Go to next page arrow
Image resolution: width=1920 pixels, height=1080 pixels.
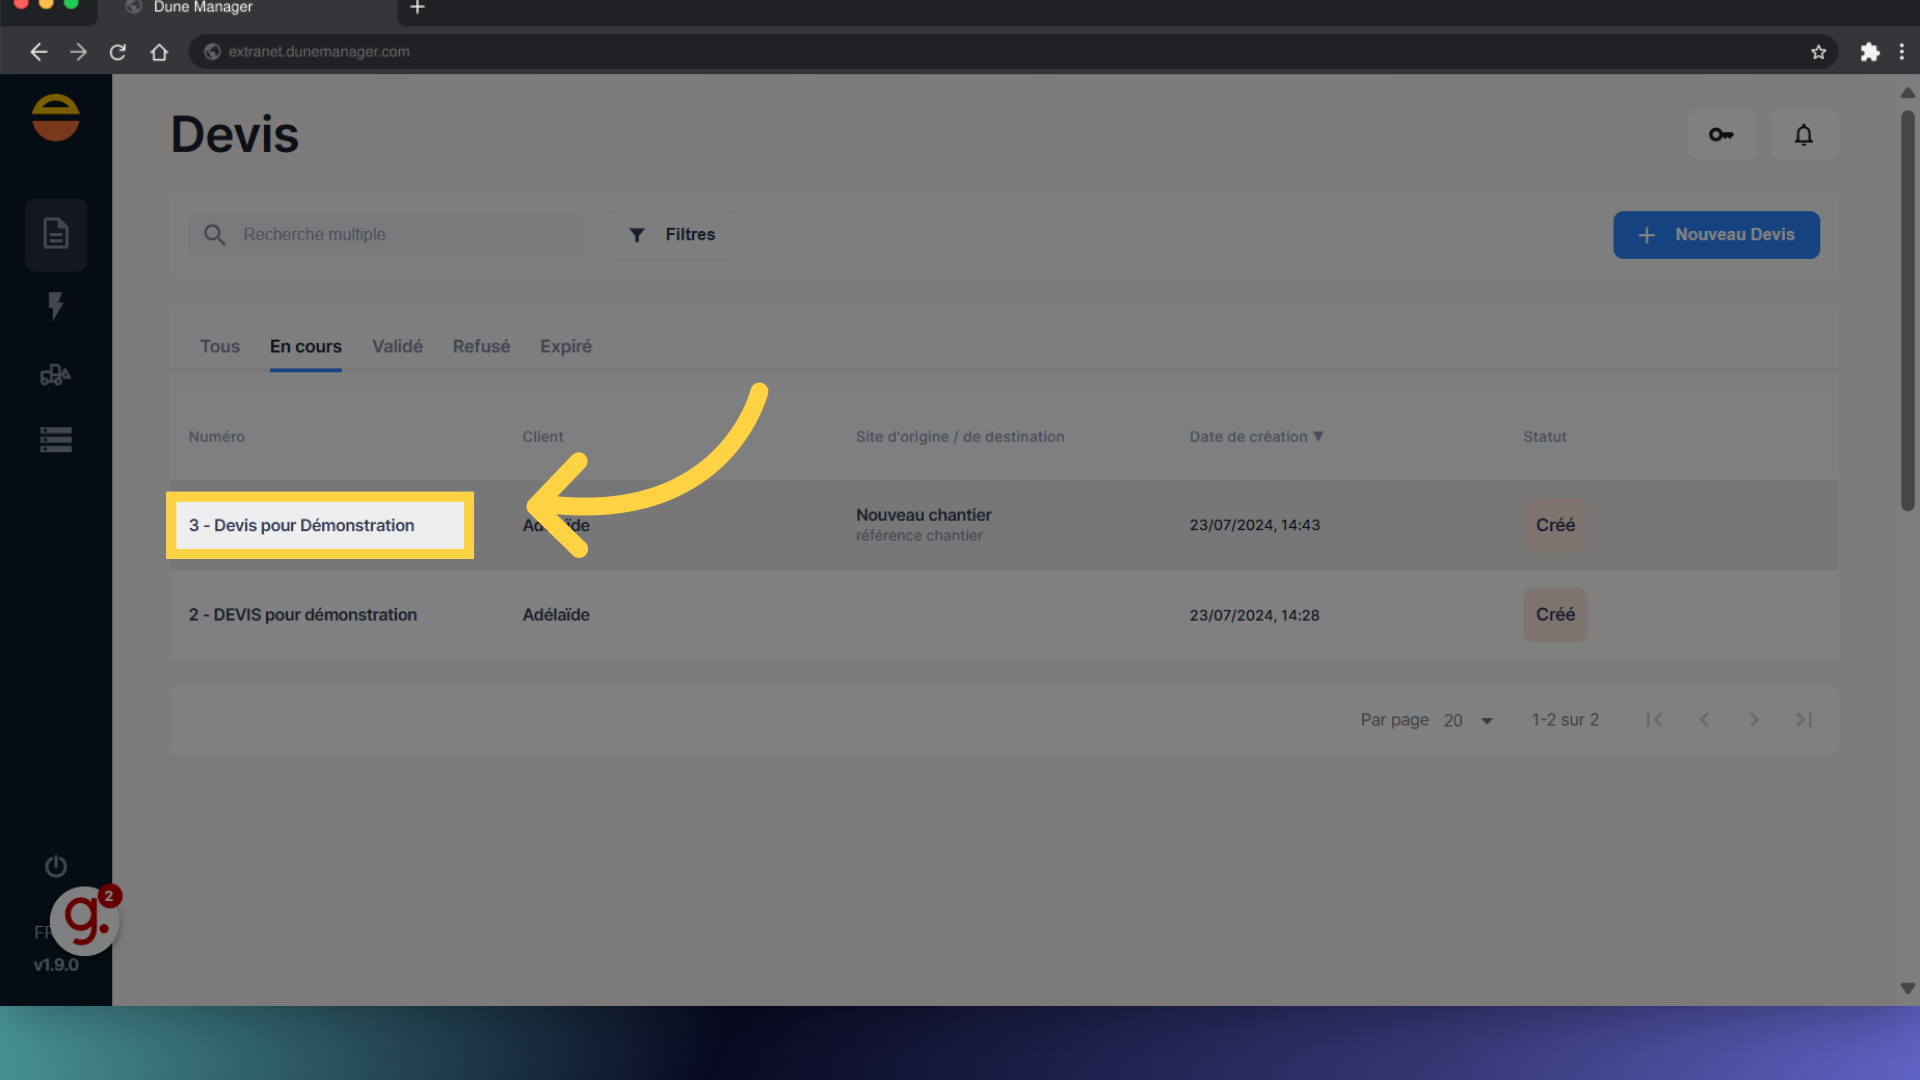point(1753,720)
